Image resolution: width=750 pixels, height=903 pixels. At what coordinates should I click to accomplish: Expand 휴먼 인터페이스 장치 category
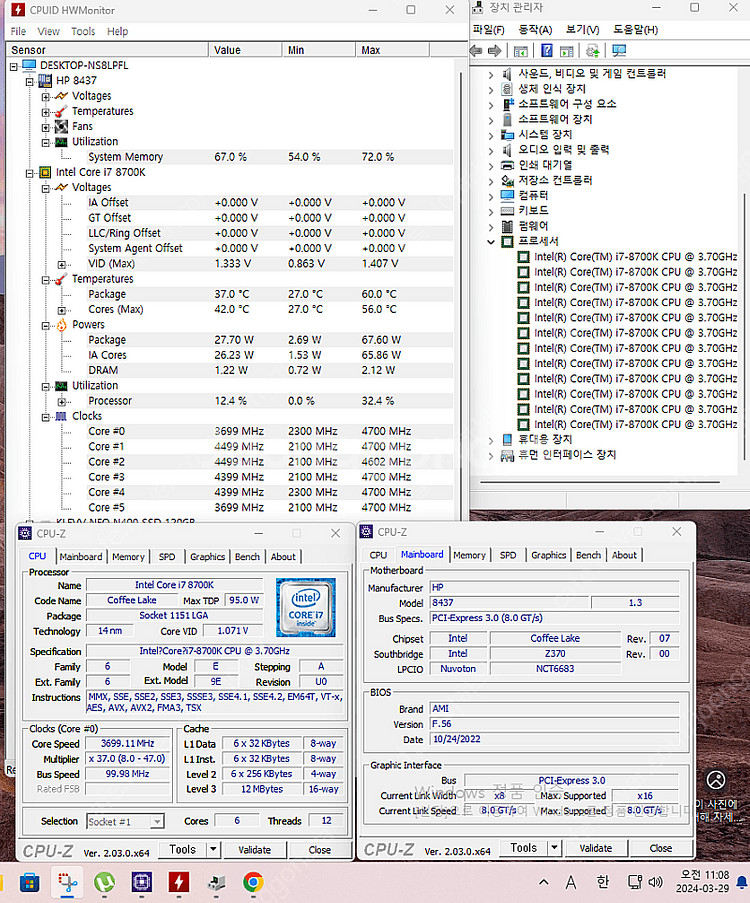[491, 456]
